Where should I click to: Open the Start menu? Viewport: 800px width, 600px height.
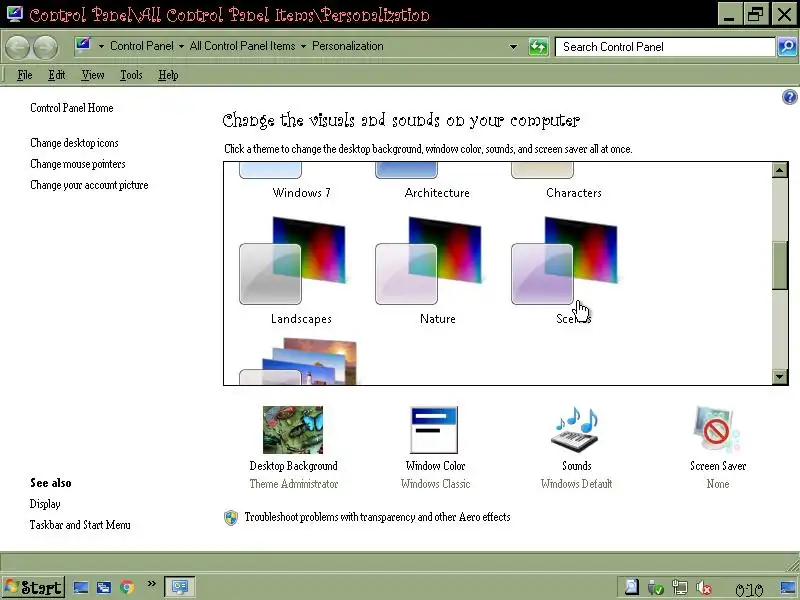[x=34, y=587]
